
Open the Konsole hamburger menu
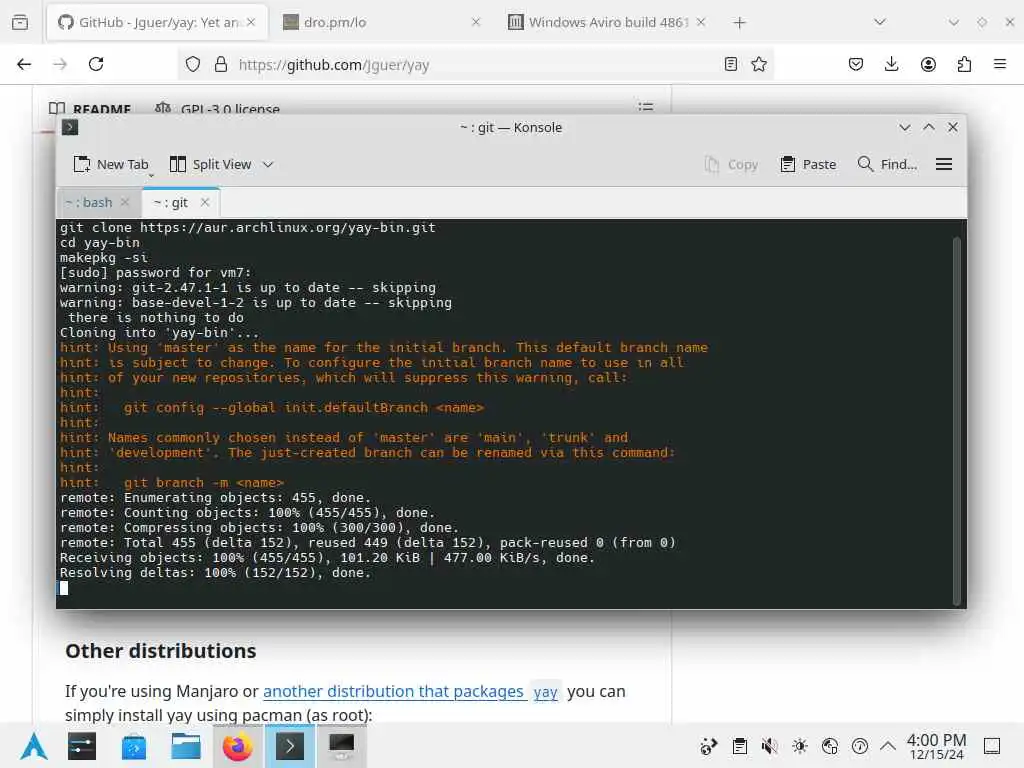click(944, 165)
